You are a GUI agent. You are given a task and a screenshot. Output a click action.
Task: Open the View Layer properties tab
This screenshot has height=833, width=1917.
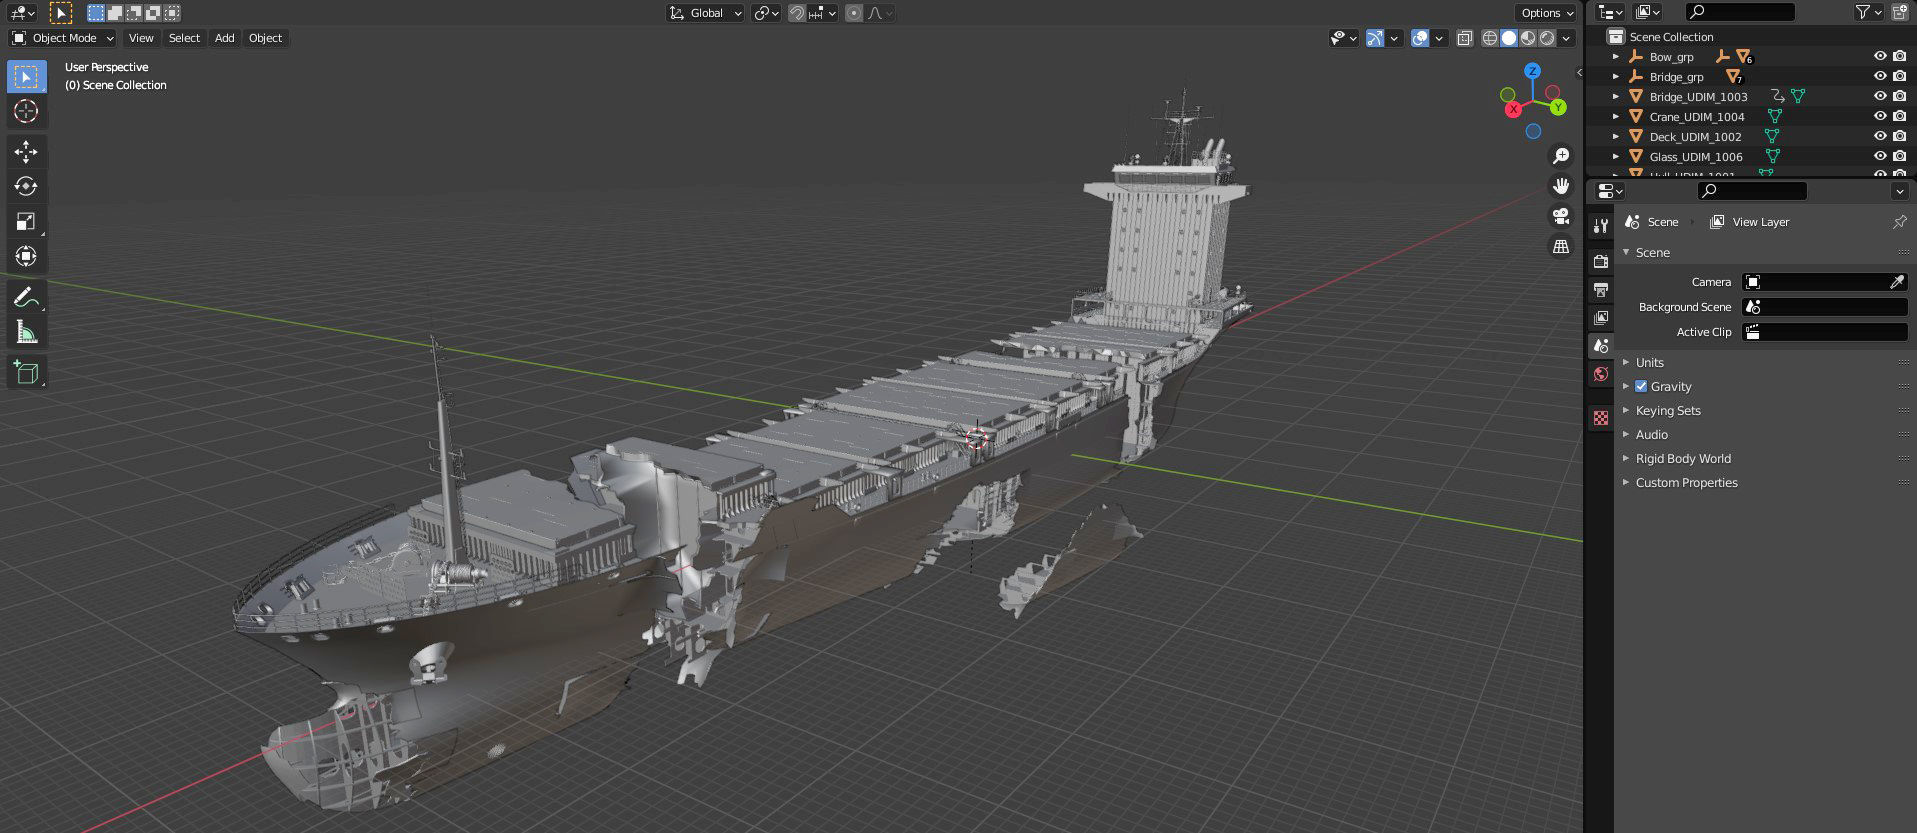click(x=1601, y=318)
